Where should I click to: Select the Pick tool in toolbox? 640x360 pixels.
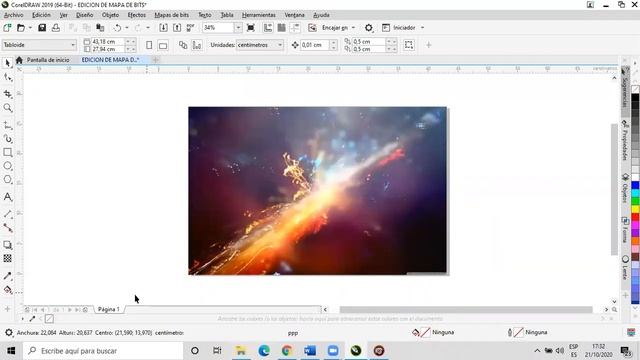pyautogui.click(x=7, y=63)
